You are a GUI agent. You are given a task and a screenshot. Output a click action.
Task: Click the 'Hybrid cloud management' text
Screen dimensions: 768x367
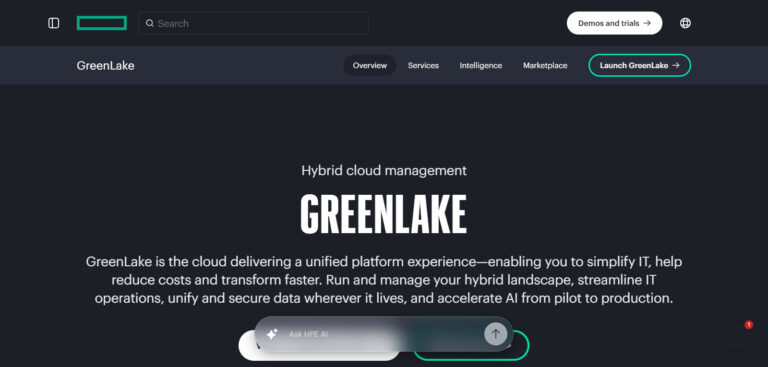click(384, 171)
